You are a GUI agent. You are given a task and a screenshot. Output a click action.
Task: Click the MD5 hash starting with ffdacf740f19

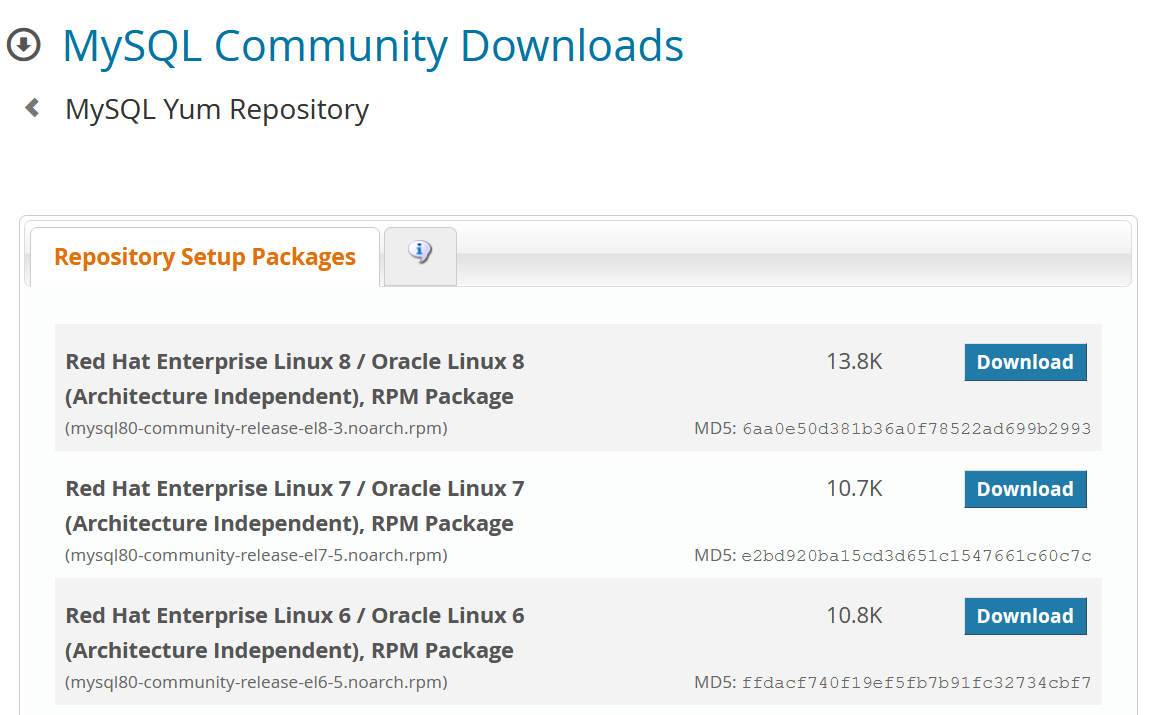pyautogui.click(x=916, y=683)
